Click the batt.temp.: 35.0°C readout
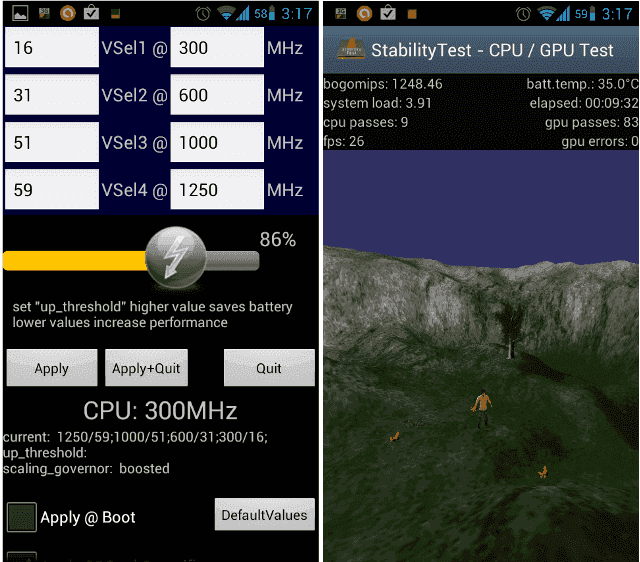 coord(582,84)
